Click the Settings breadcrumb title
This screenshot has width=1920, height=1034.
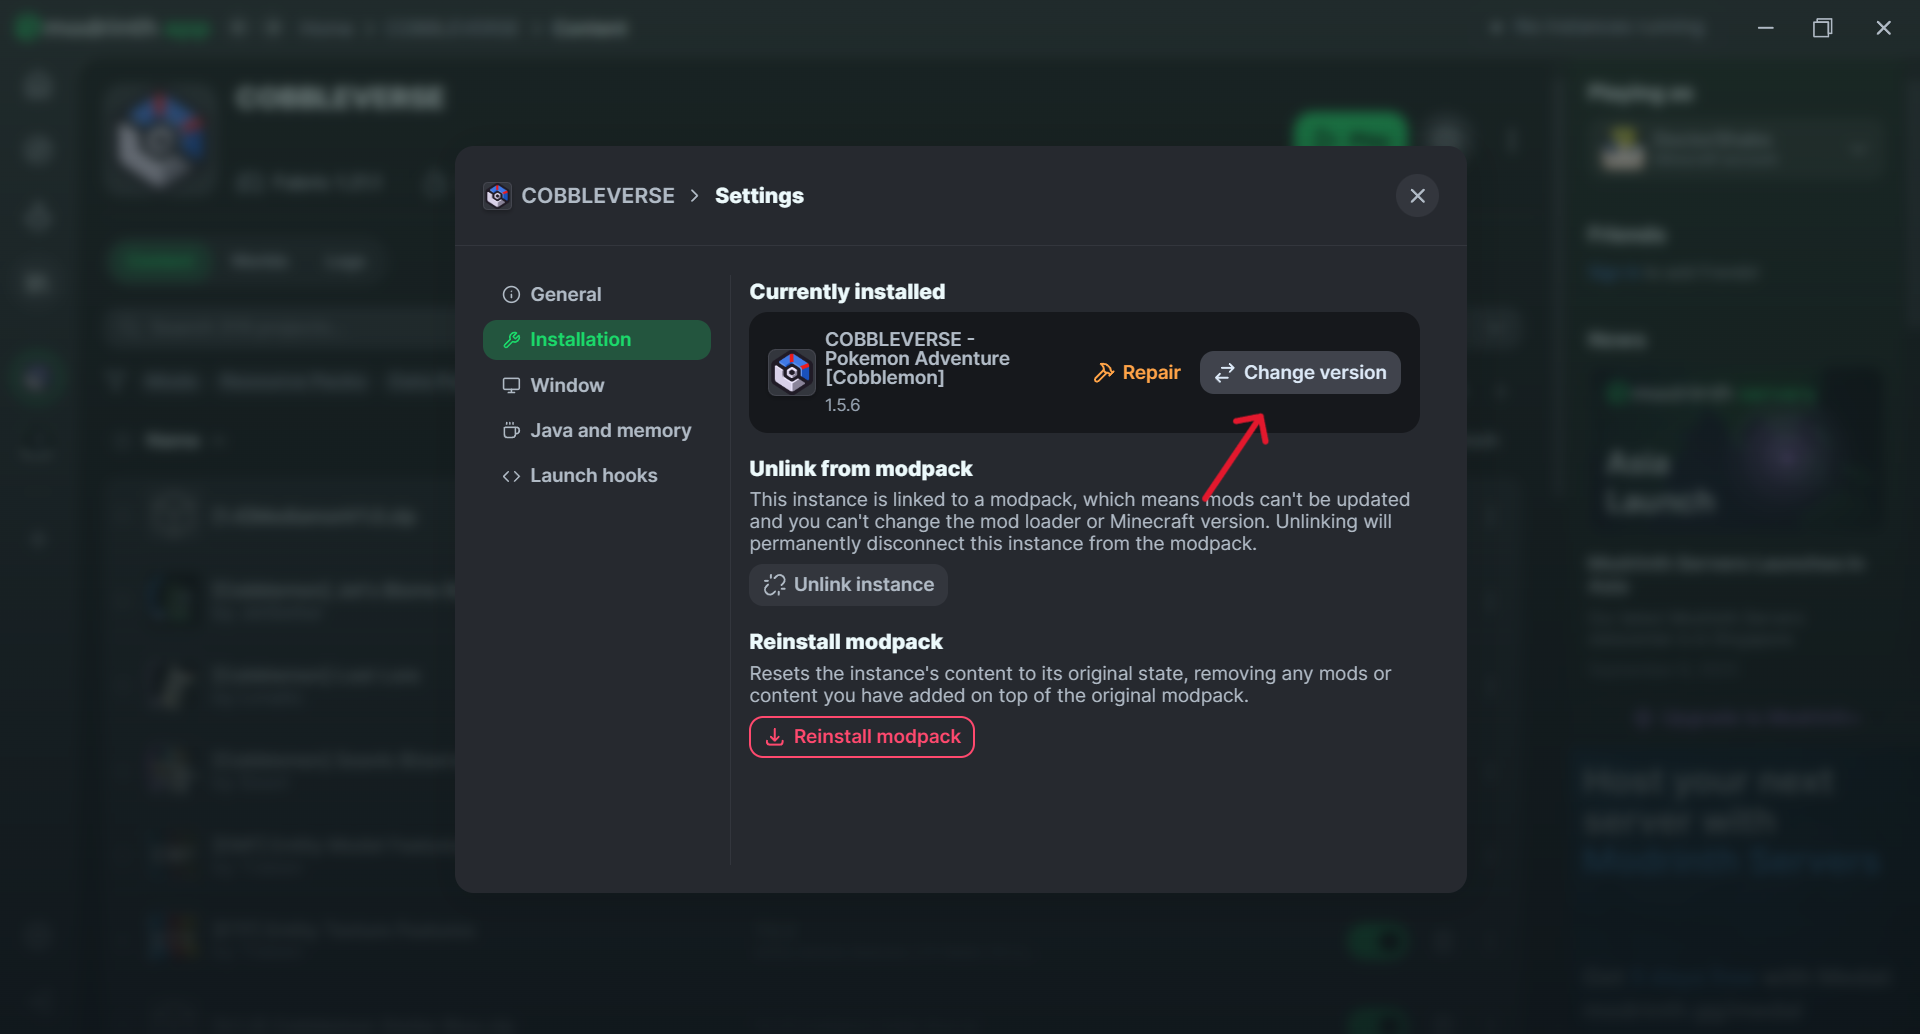(759, 196)
